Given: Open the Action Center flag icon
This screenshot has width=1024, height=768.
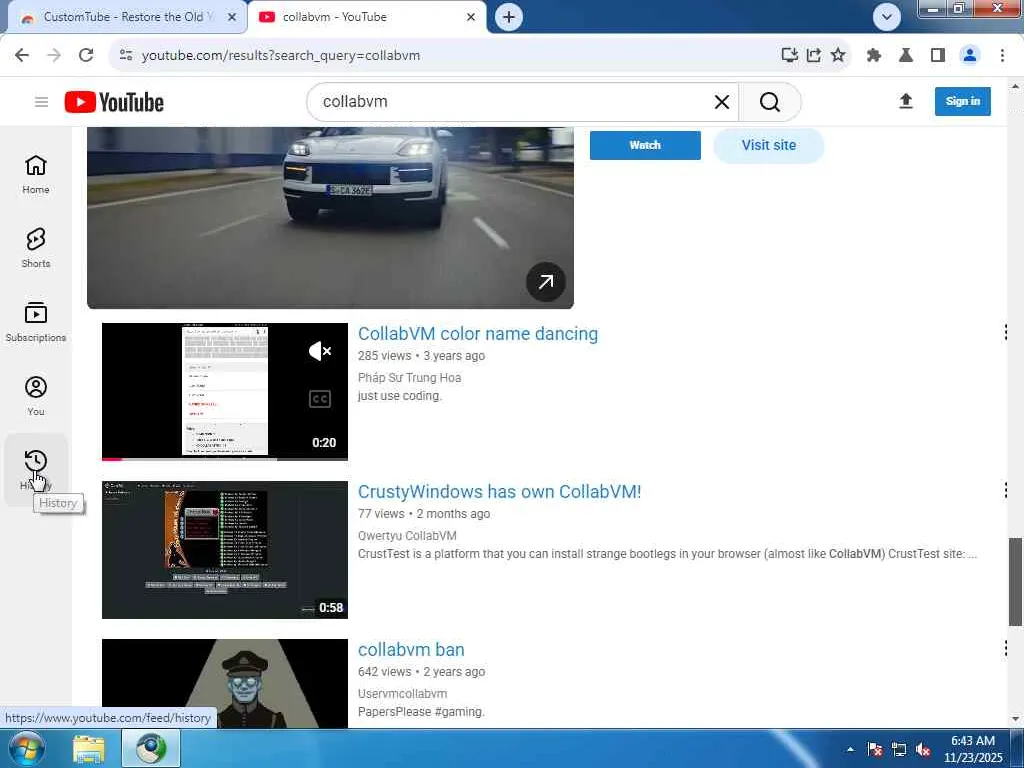Looking at the screenshot, I should [874, 749].
